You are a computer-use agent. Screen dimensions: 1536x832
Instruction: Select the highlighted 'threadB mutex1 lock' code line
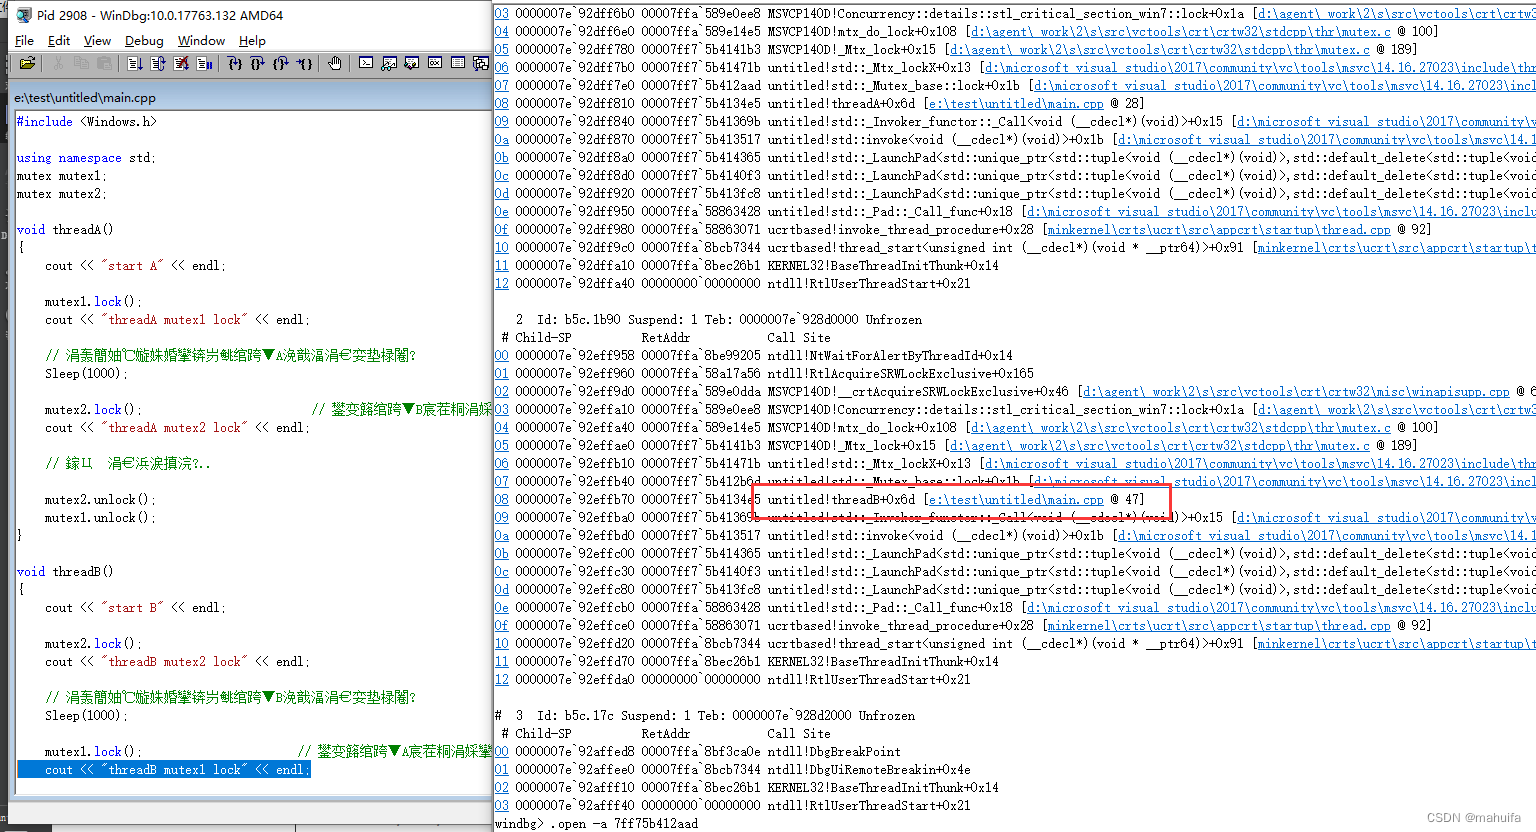164,770
